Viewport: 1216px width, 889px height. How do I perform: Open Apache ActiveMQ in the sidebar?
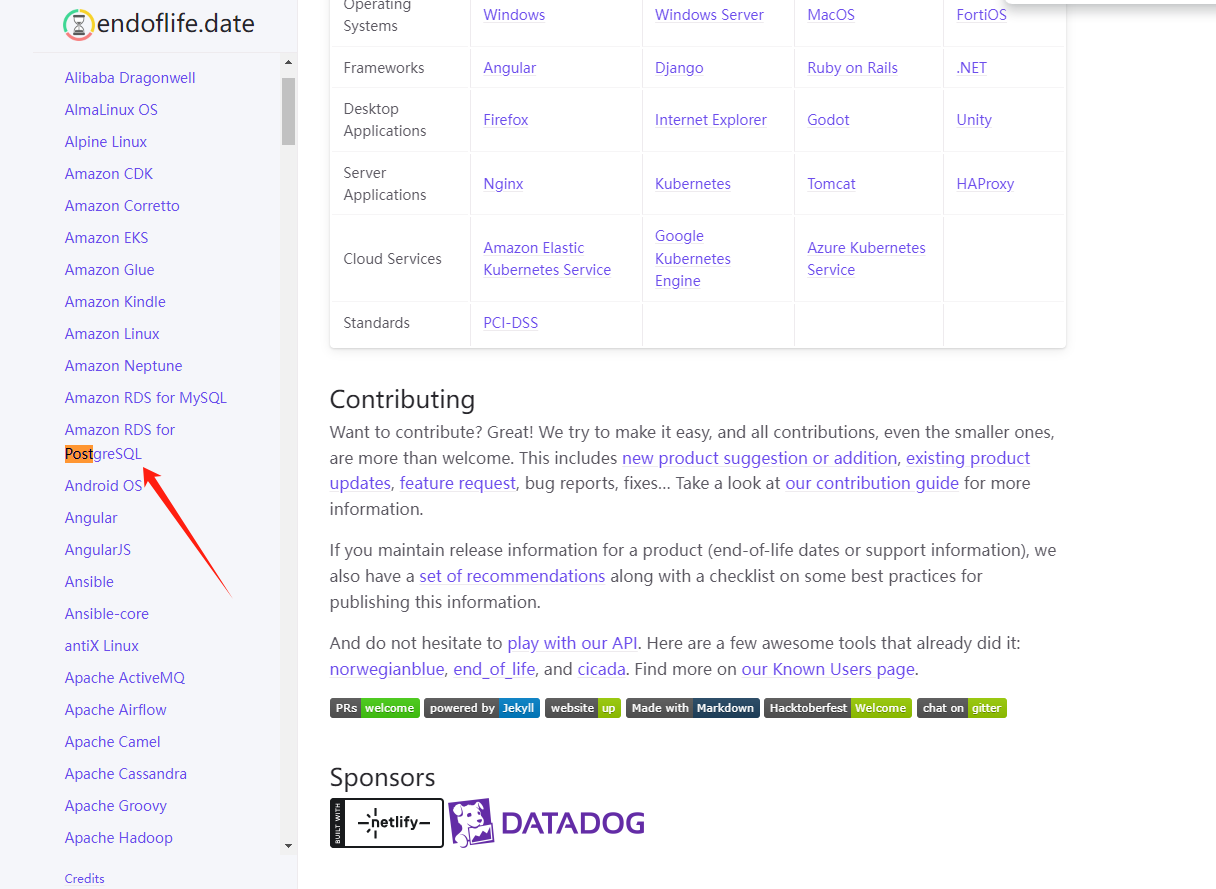pyautogui.click(x=125, y=678)
